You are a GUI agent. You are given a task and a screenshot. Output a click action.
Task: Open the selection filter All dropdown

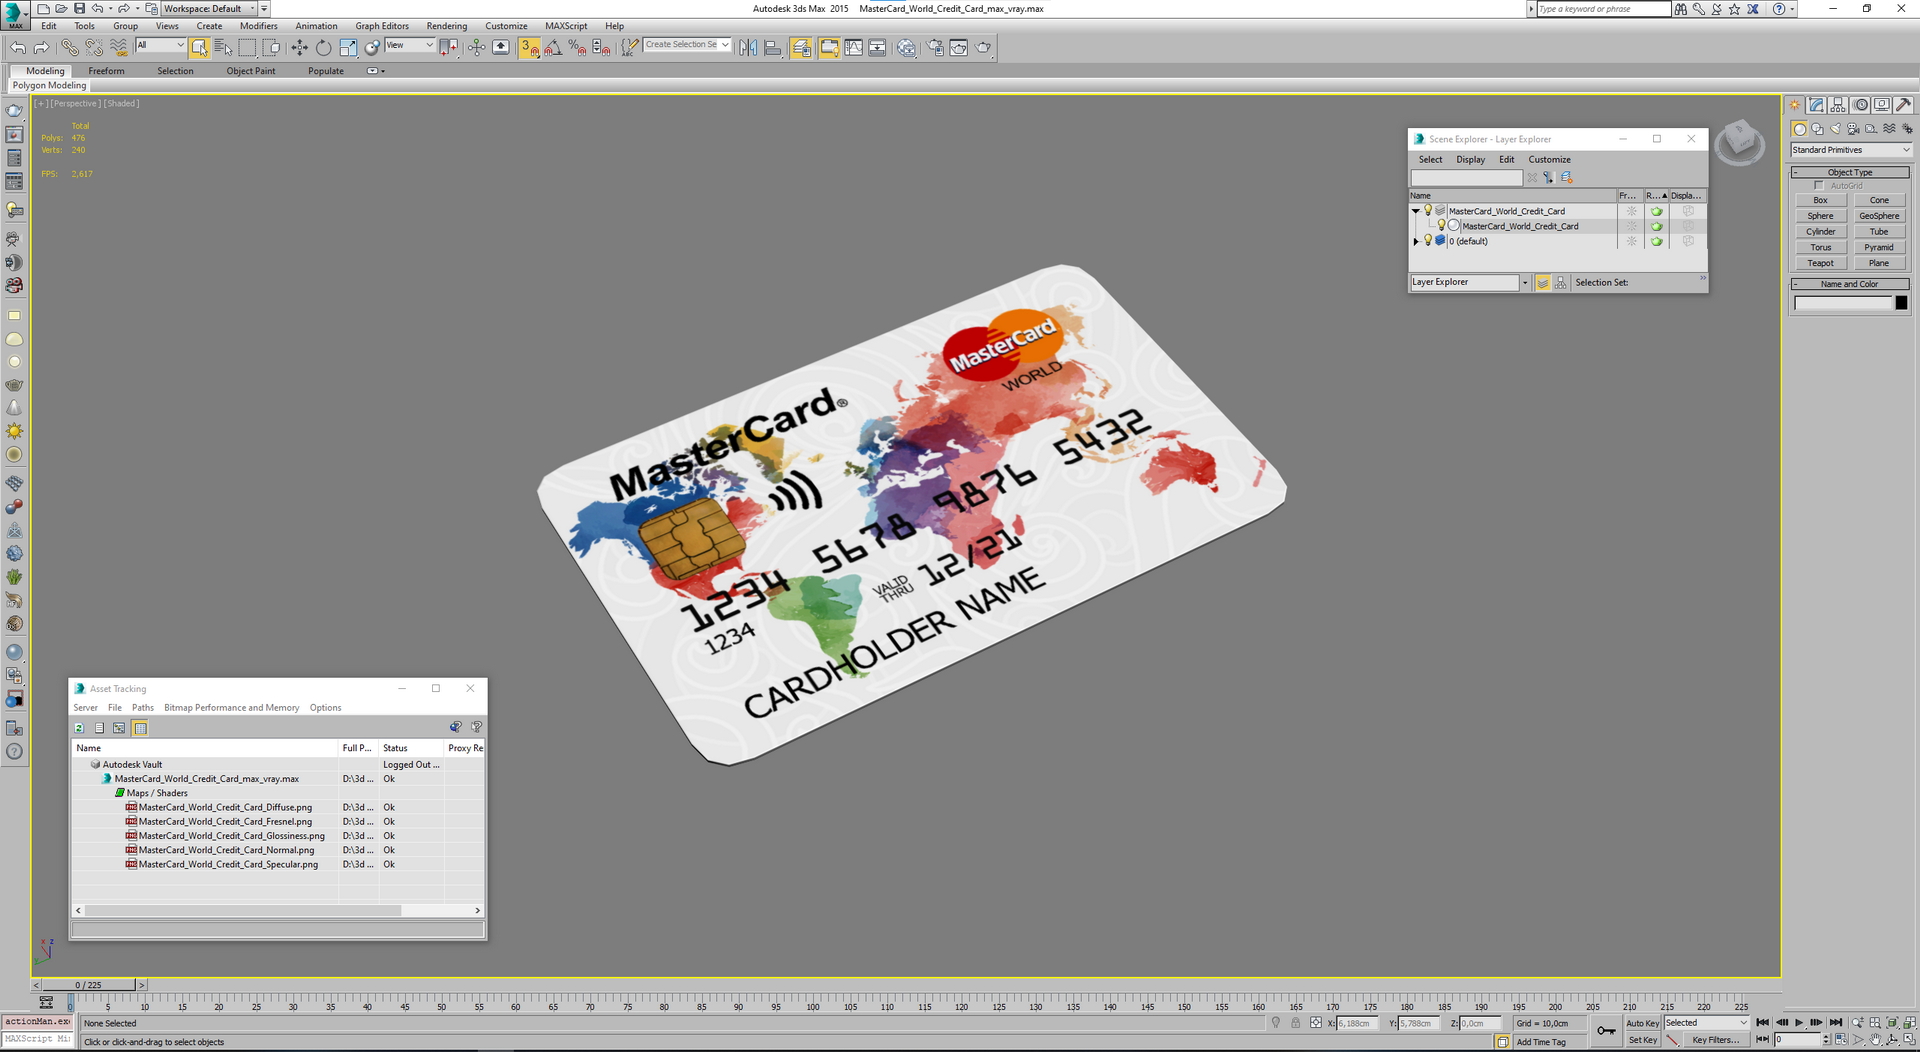pos(160,45)
